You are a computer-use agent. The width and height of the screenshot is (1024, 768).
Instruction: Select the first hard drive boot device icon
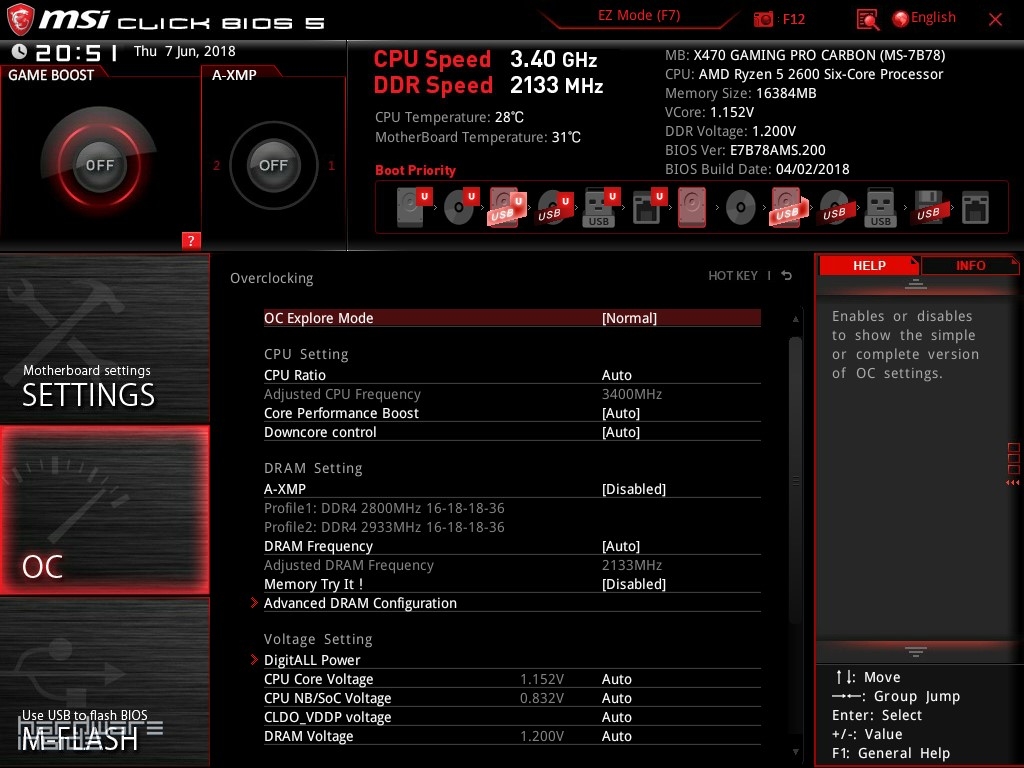click(410, 208)
